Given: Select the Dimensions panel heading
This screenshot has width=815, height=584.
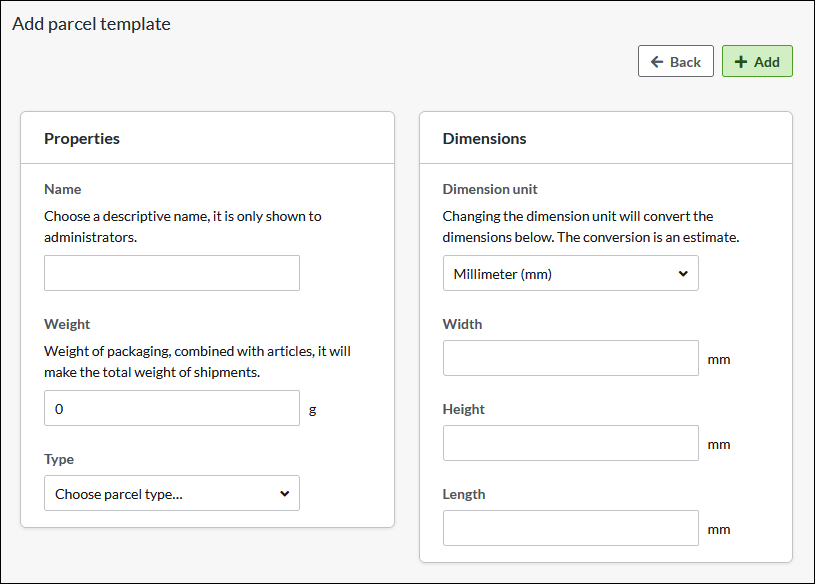Looking at the screenshot, I should [x=484, y=139].
